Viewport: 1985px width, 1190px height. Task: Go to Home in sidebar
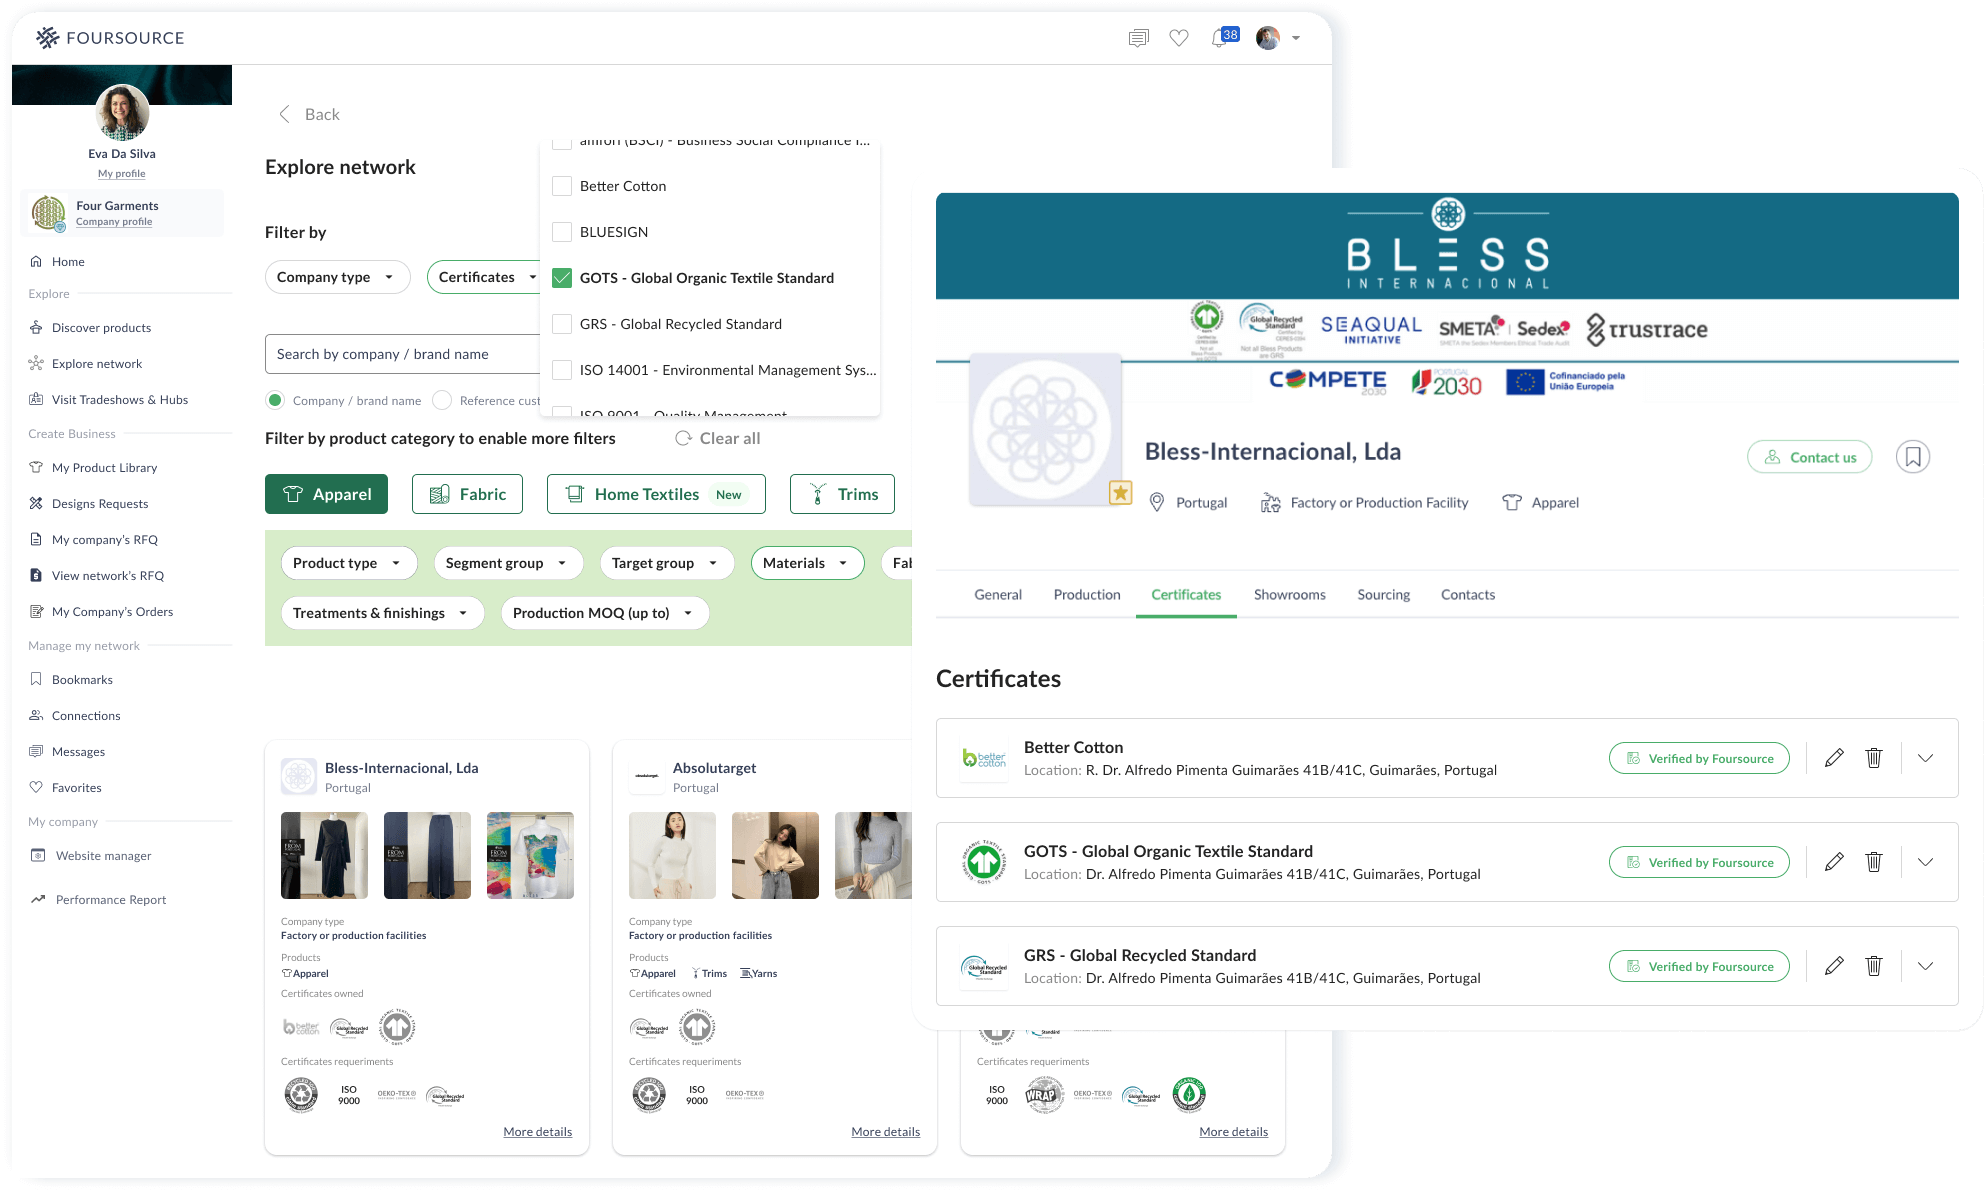[x=68, y=262]
